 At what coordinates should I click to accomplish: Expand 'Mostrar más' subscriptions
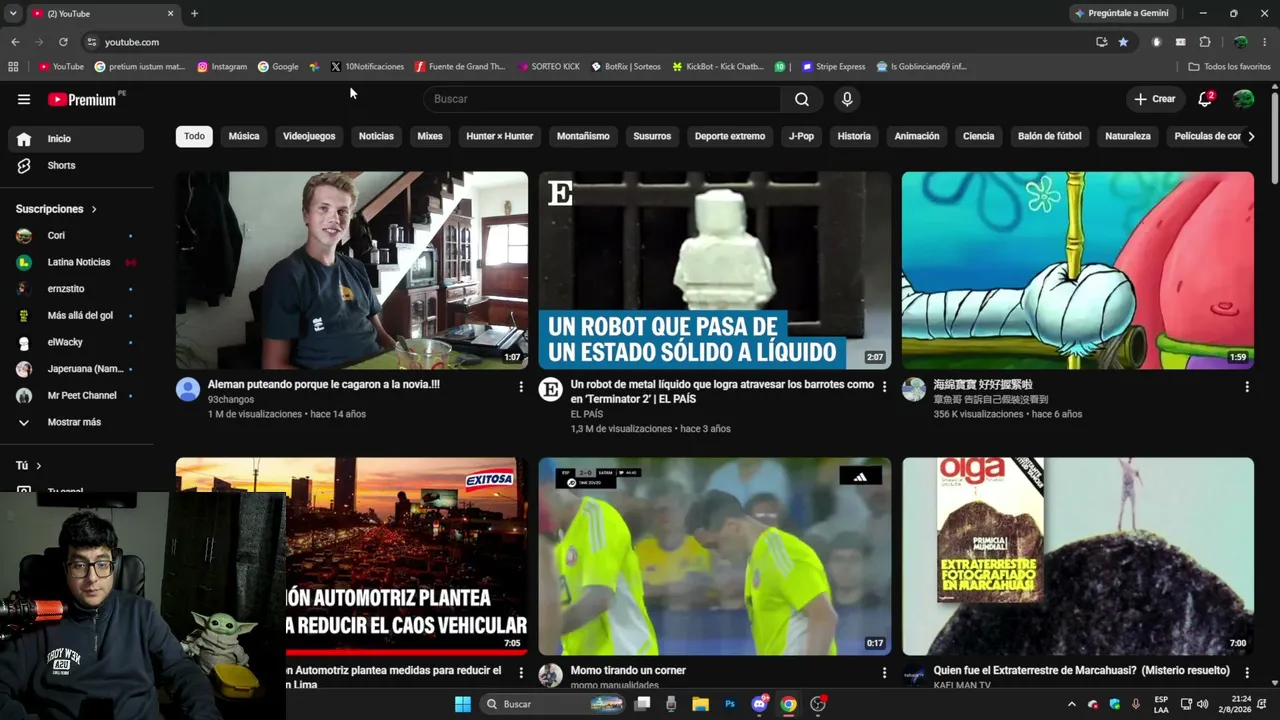[76, 422]
